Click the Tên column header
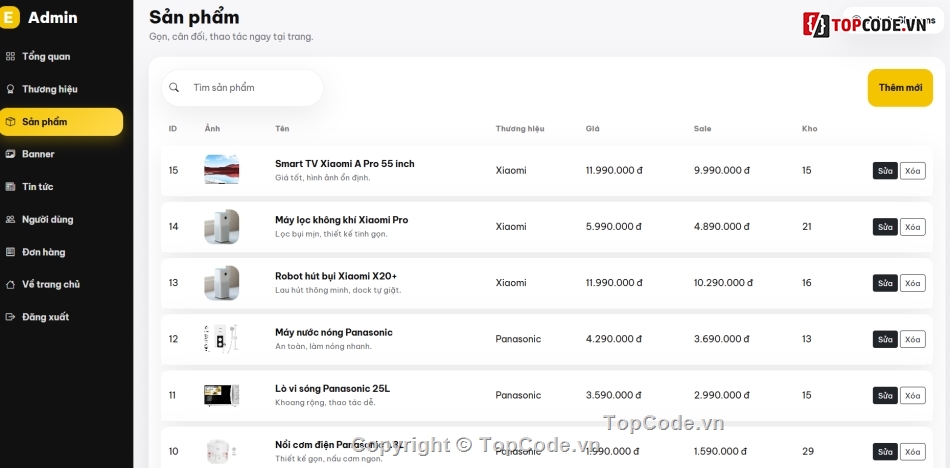The image size is (950, 468). click(x=282, y=129)
